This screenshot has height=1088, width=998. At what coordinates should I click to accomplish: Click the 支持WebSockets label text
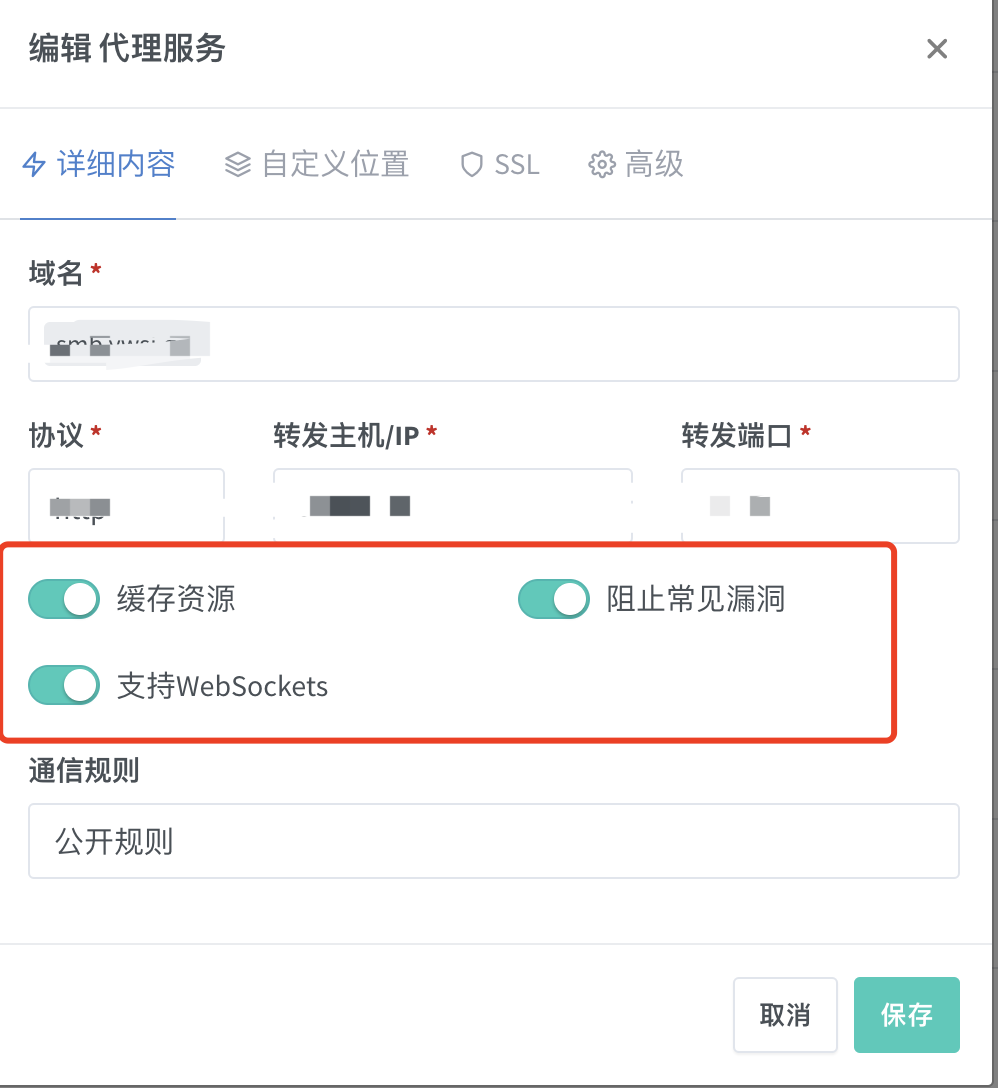tap(222, 686)
